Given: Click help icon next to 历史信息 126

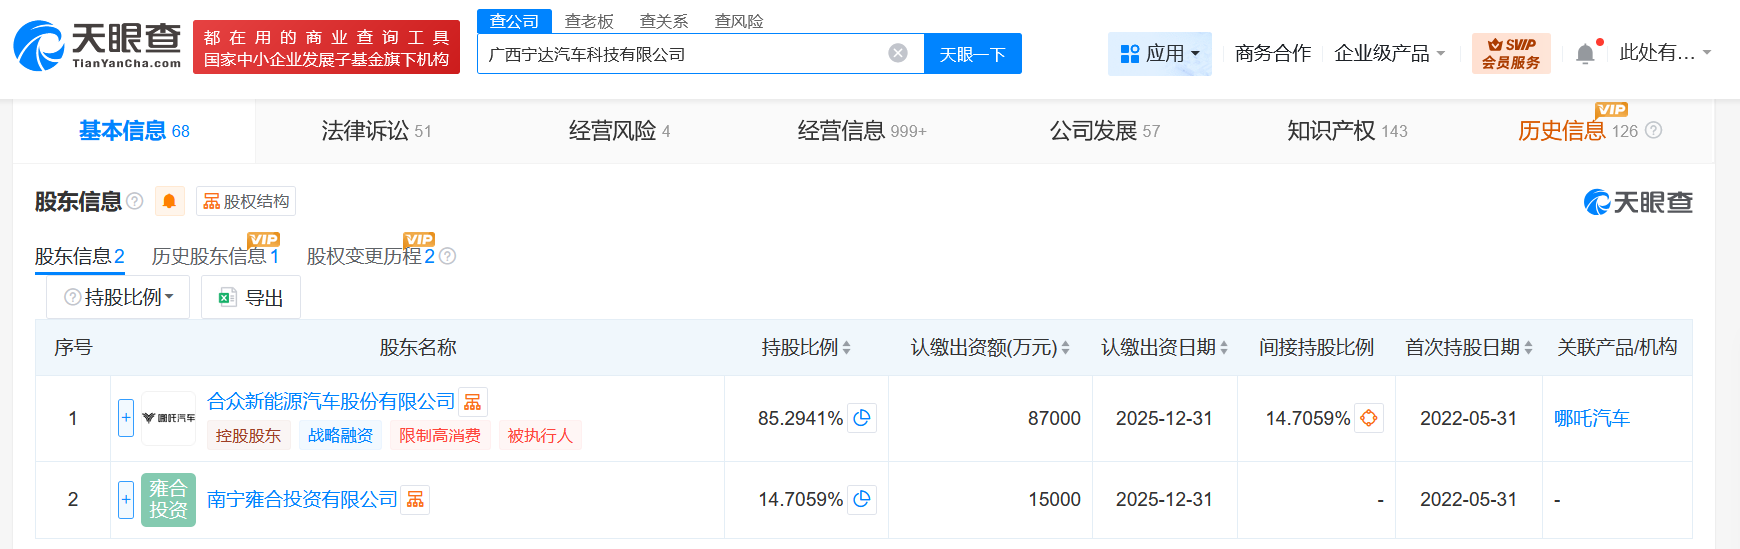Looking at the screenshot, I should click(1653, 131).
